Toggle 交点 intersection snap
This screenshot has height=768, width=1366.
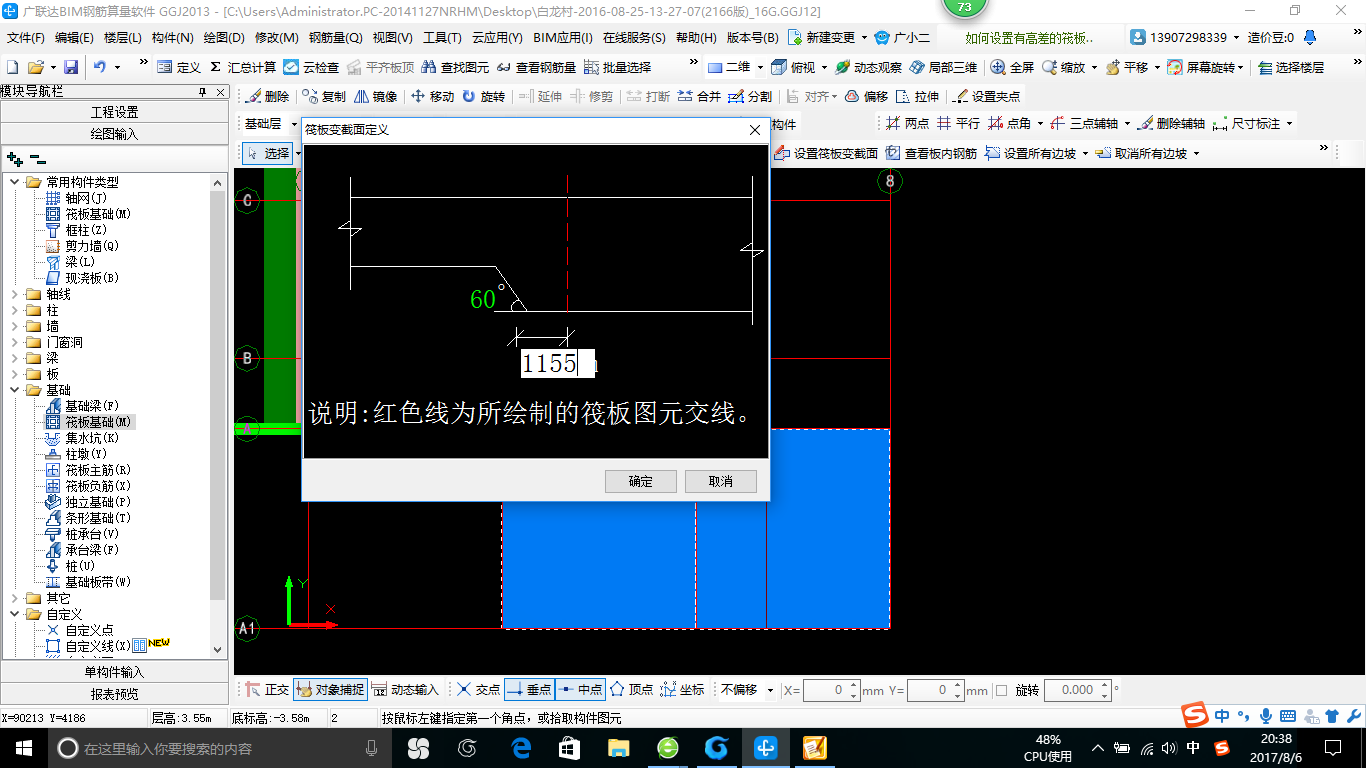coord(478,690)
